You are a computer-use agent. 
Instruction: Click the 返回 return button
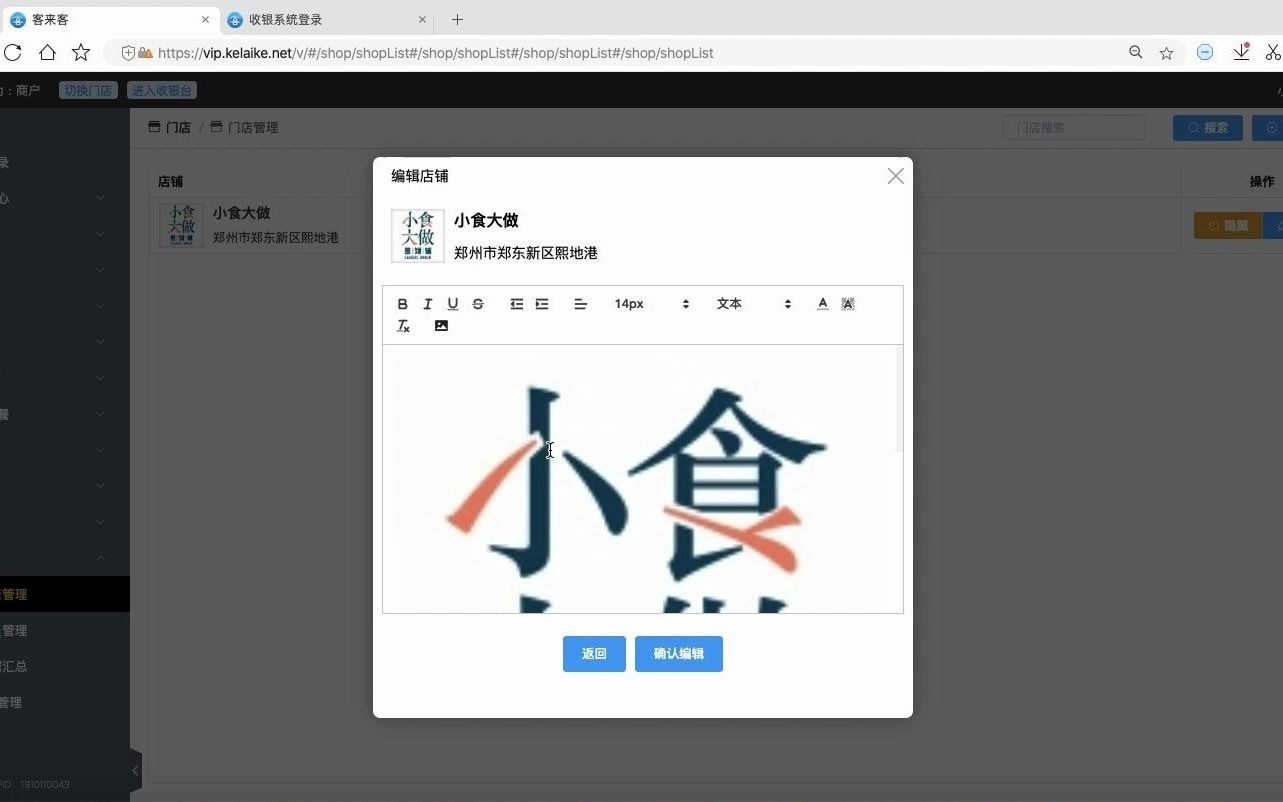pyautogui.click(x=593, y=653)
